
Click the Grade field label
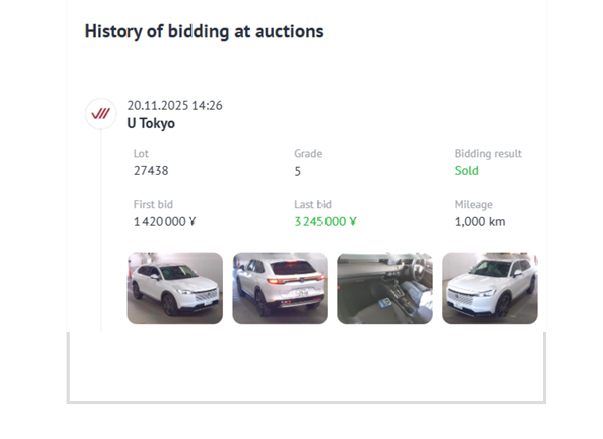tap(308, 154)
